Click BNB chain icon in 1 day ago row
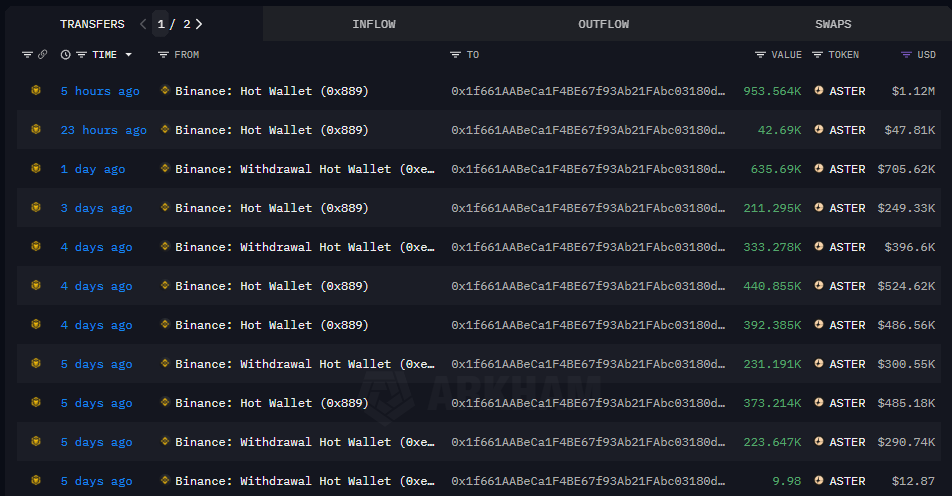Screen dimensions: 952x496 [x=36, y=168]
